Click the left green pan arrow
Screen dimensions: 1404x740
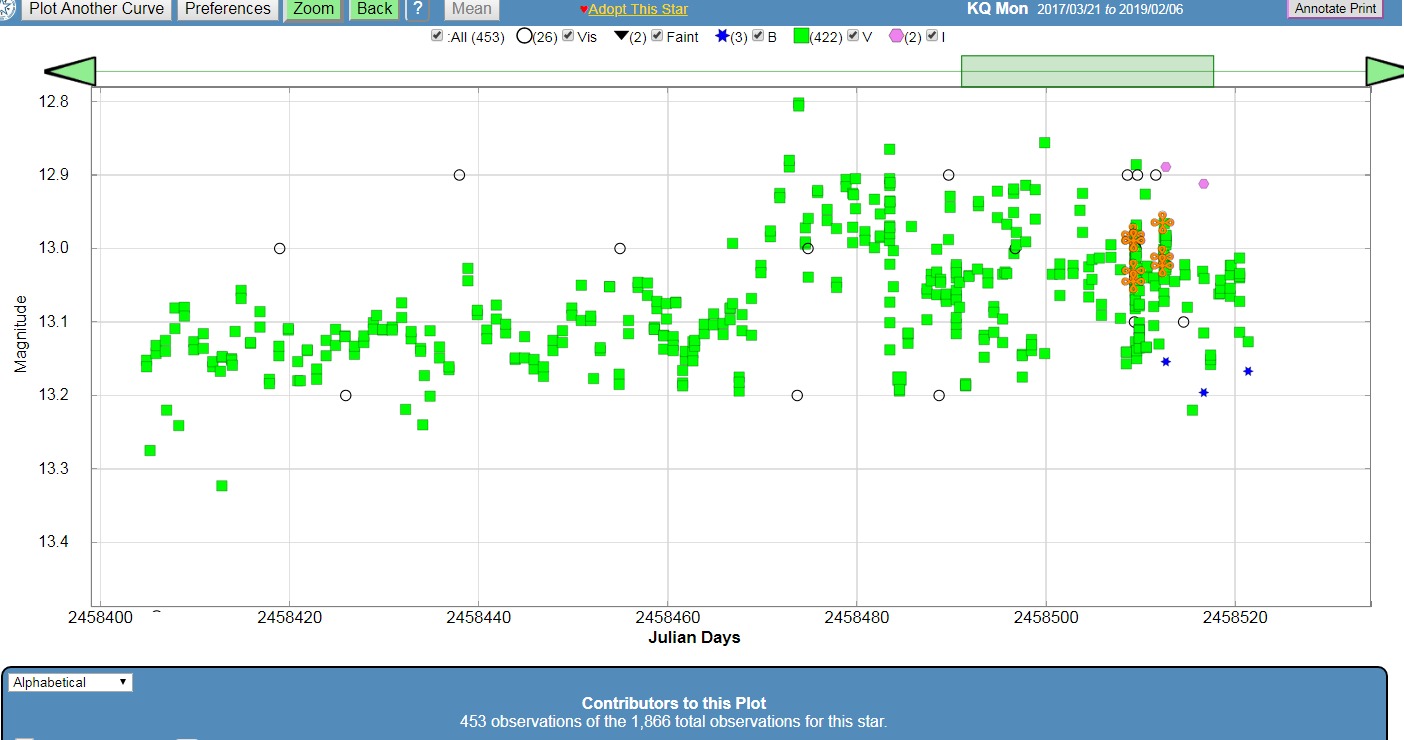70,71
